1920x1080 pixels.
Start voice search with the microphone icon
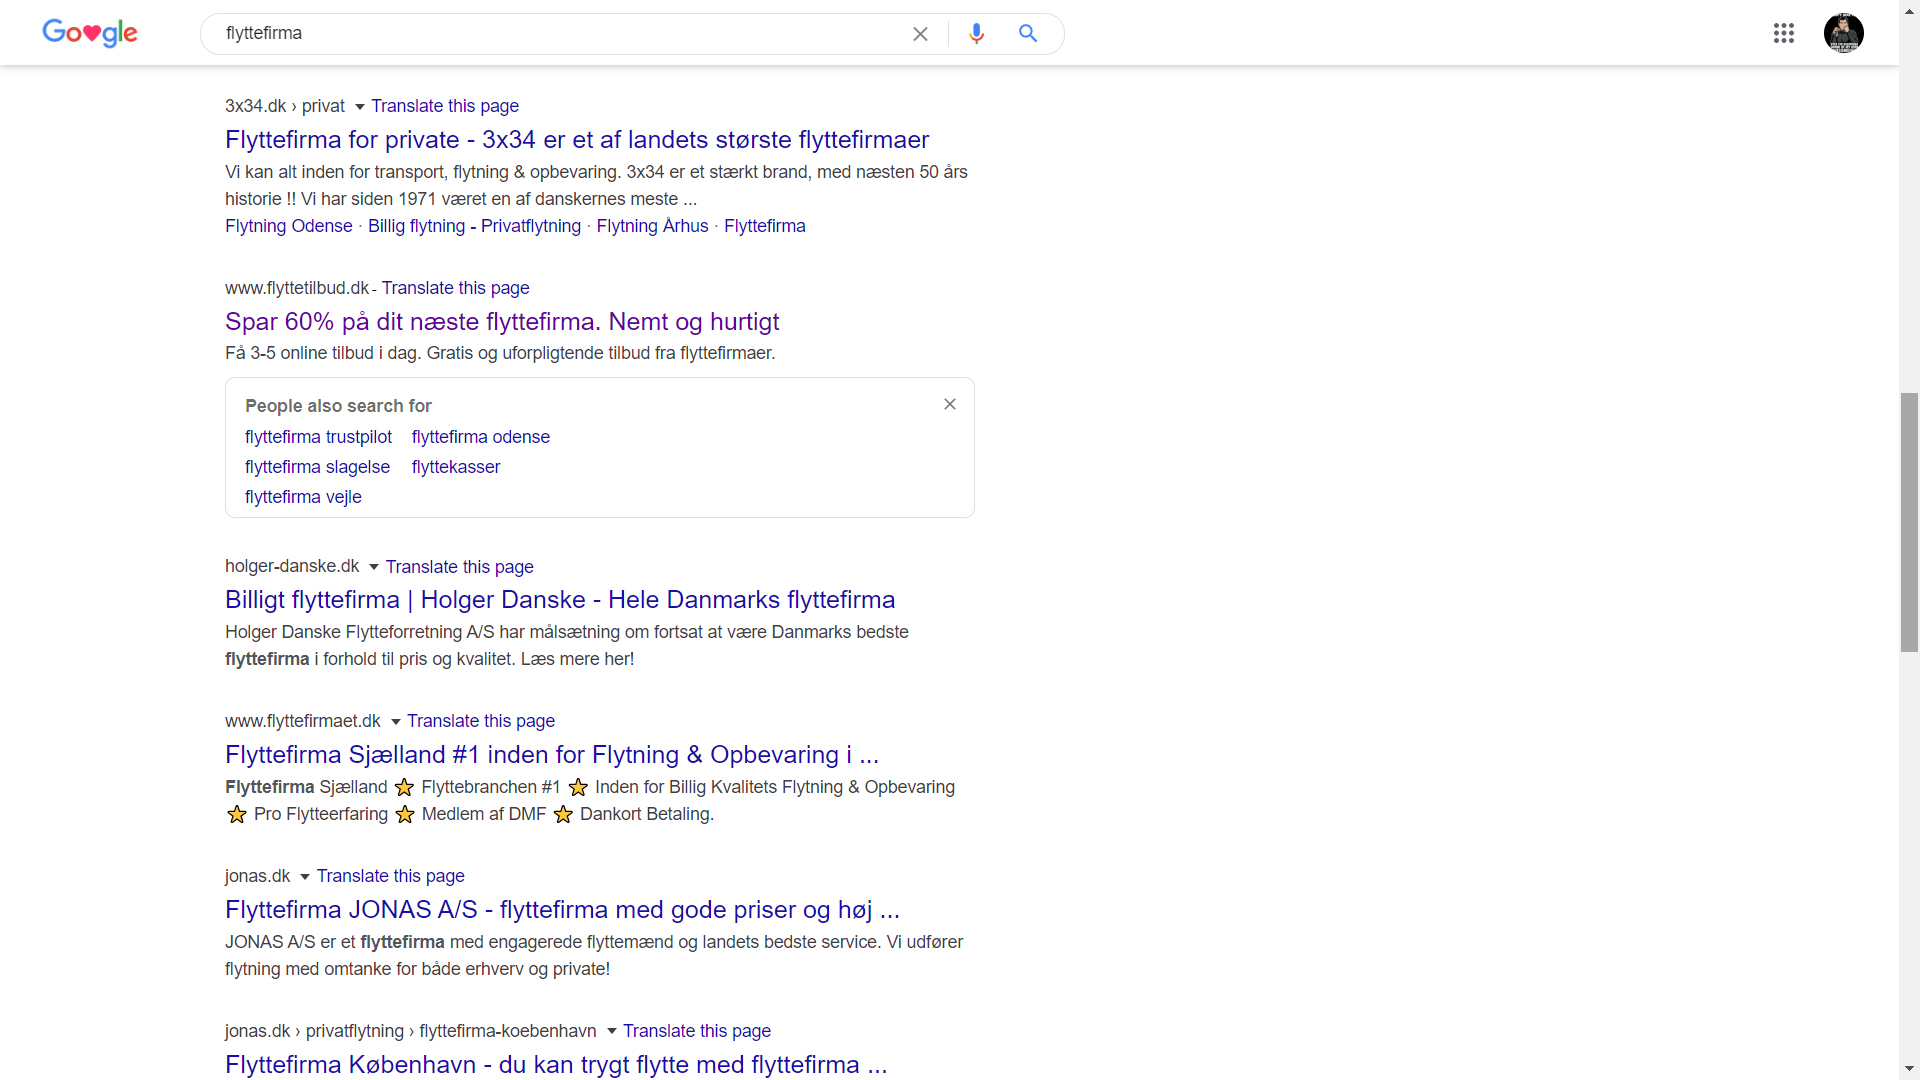[976, 34]
